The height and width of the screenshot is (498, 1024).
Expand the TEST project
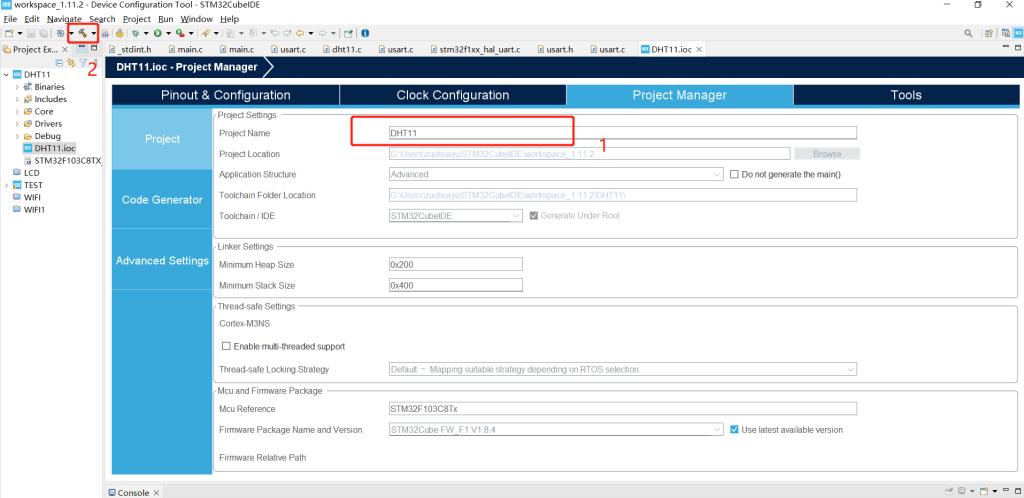point(6,185)
